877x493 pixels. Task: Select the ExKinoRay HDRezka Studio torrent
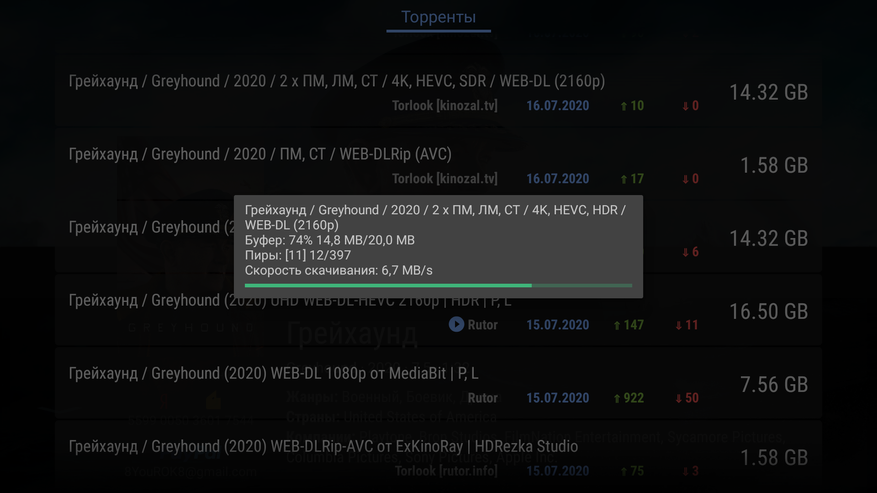click(438, 457)
